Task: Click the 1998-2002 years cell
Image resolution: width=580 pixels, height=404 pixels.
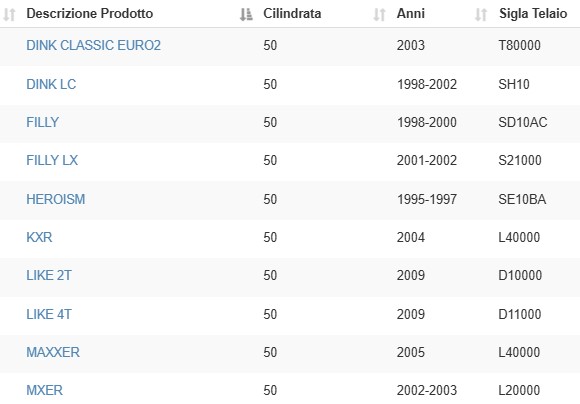Action: point(426,84)
